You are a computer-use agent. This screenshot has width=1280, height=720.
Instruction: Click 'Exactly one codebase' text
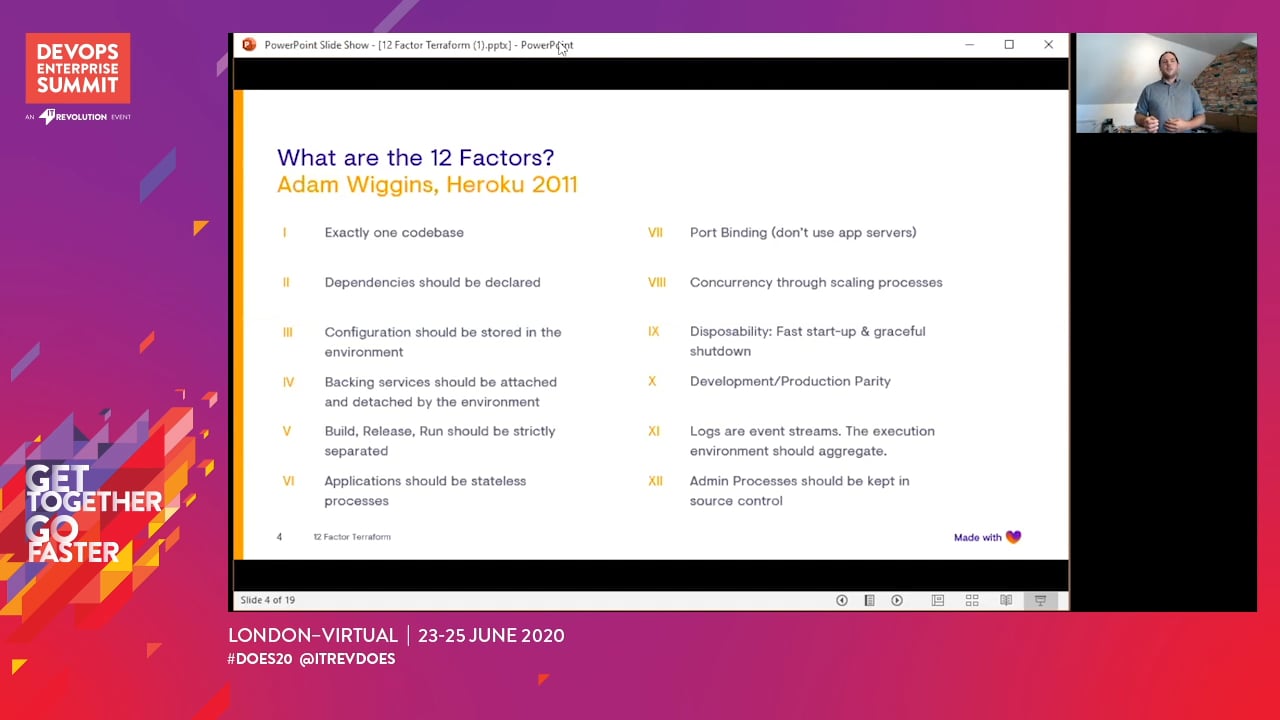click(x=394, y=232)
